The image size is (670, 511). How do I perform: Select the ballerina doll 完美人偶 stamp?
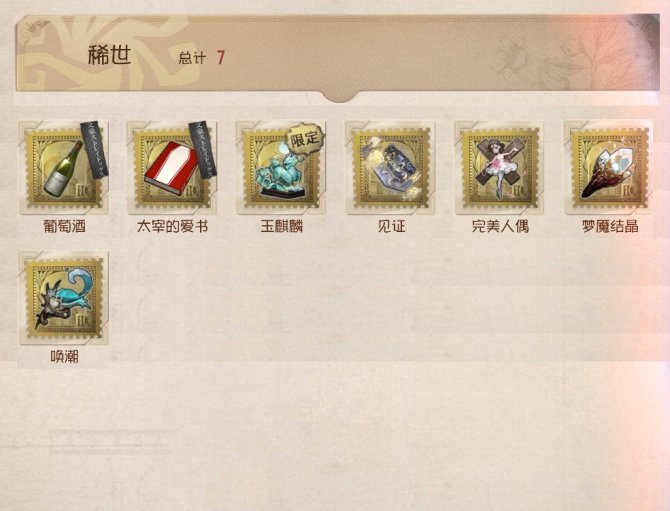click(500, 168)
